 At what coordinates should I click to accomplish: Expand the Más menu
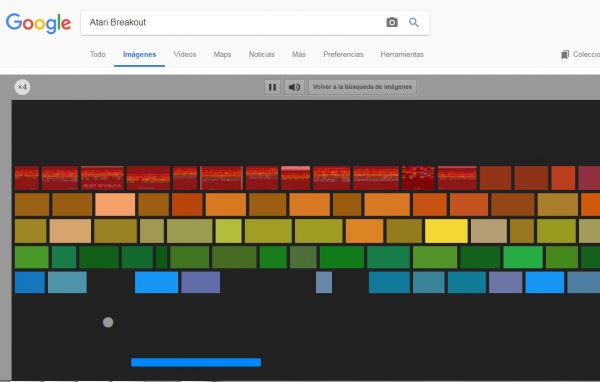click(299, 54)
